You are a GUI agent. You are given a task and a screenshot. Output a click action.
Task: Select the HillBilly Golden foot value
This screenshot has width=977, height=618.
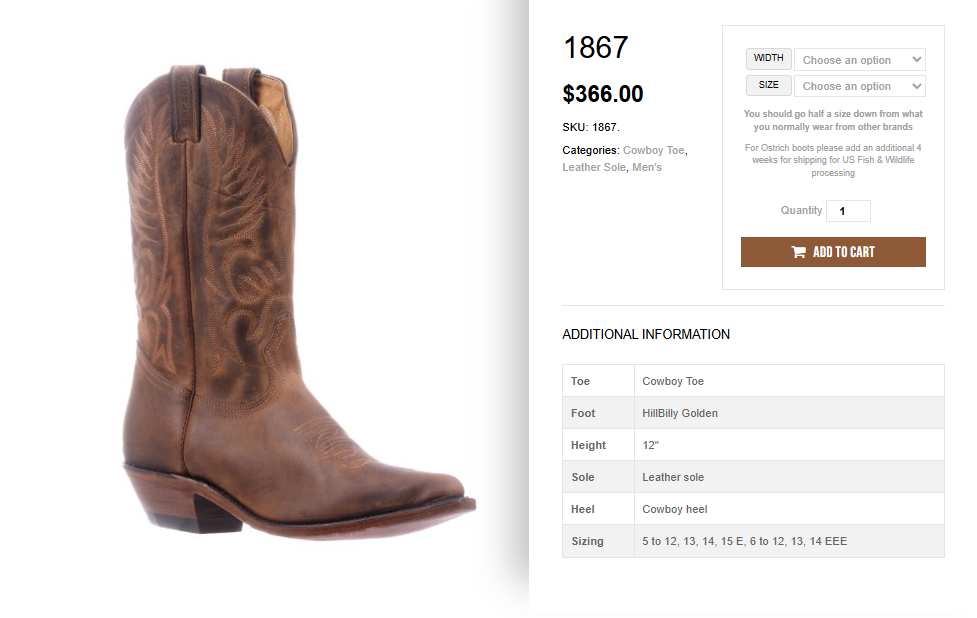click(680, 413)
